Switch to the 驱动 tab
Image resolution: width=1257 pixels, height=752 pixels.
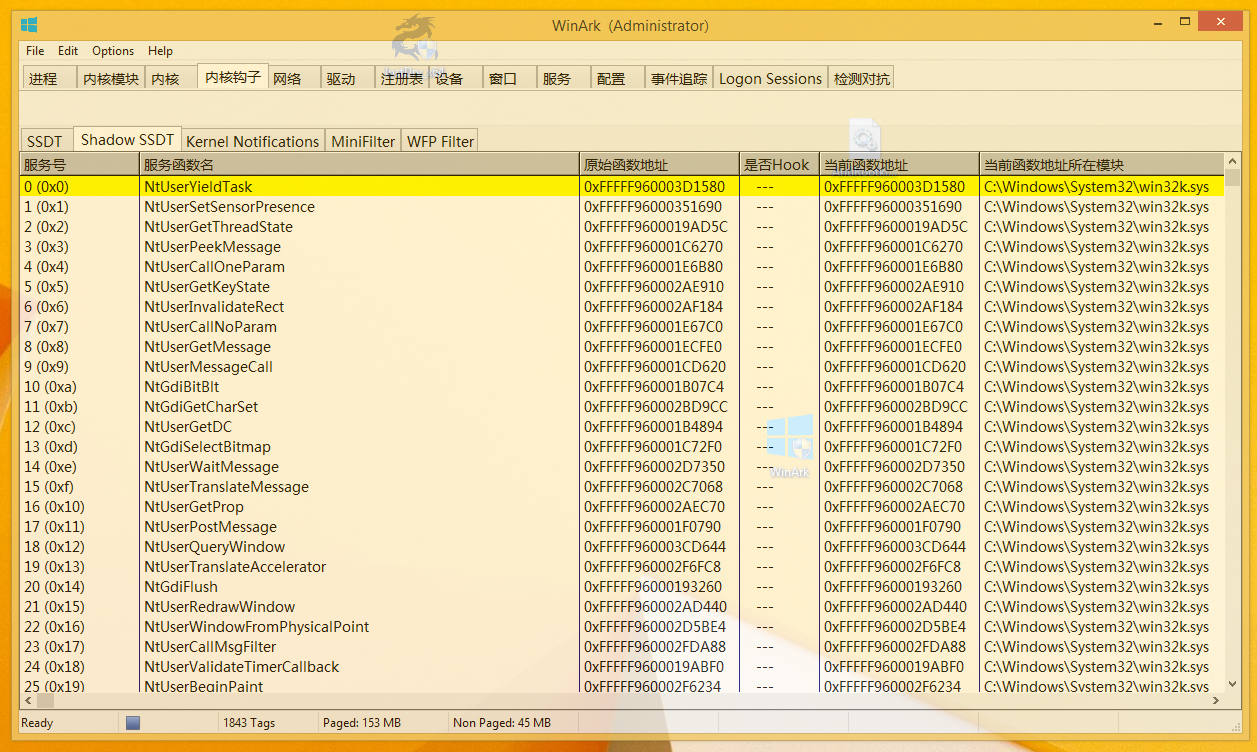[x=347, y=79]
